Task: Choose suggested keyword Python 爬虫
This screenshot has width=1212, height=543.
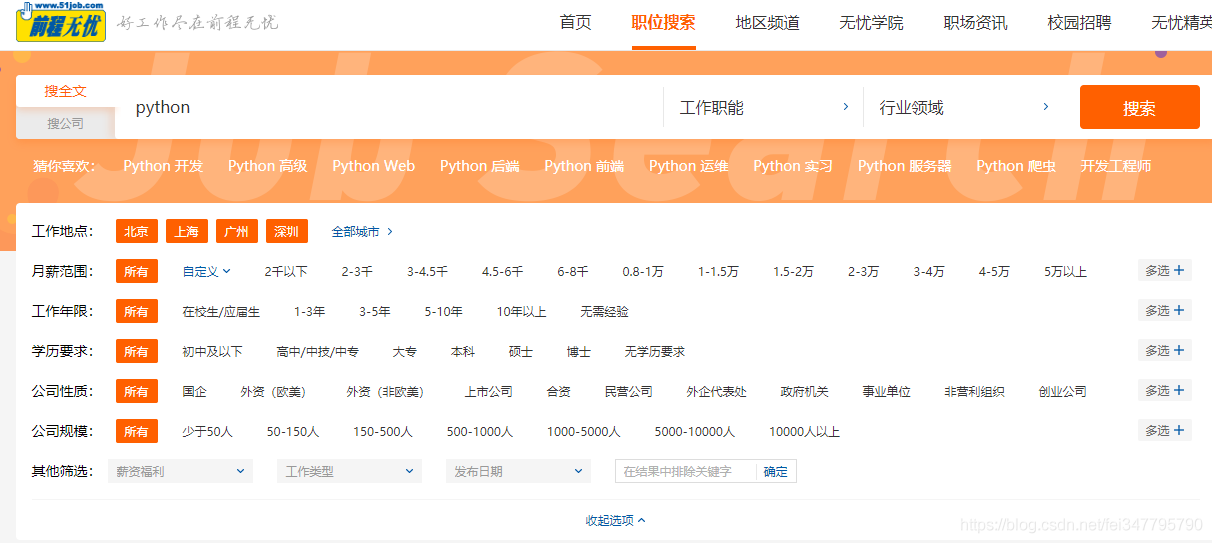Action: [1016, 166]
